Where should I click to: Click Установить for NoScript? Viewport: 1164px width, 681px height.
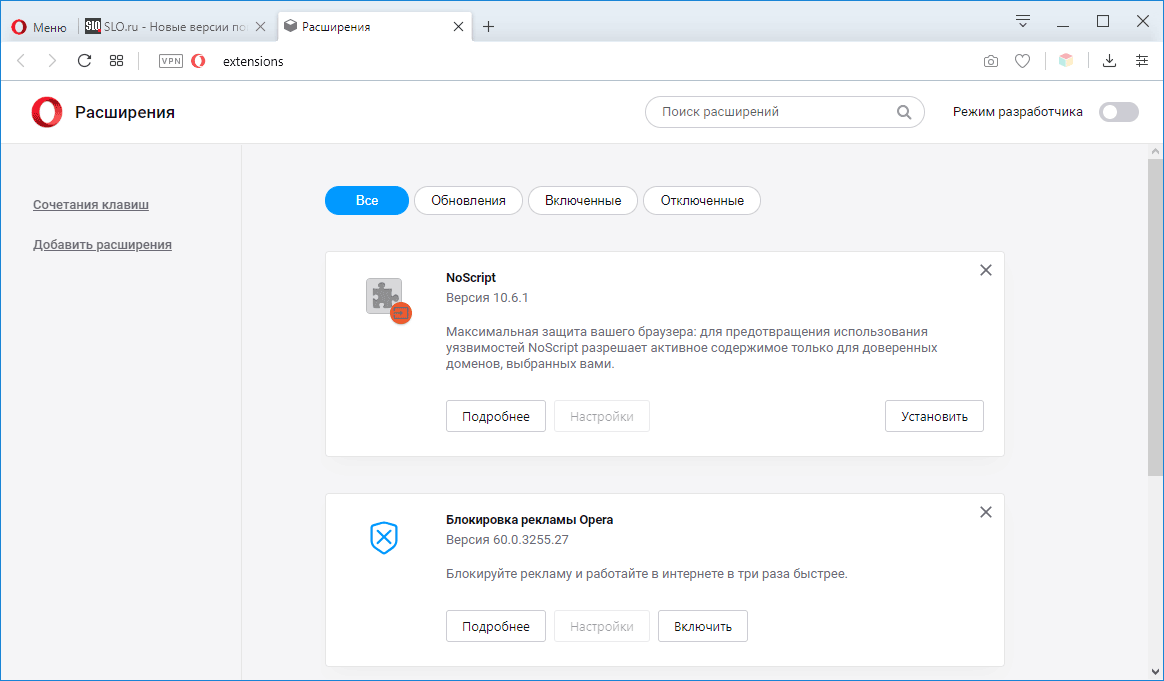pyautogui.click(x=934, y=417)
